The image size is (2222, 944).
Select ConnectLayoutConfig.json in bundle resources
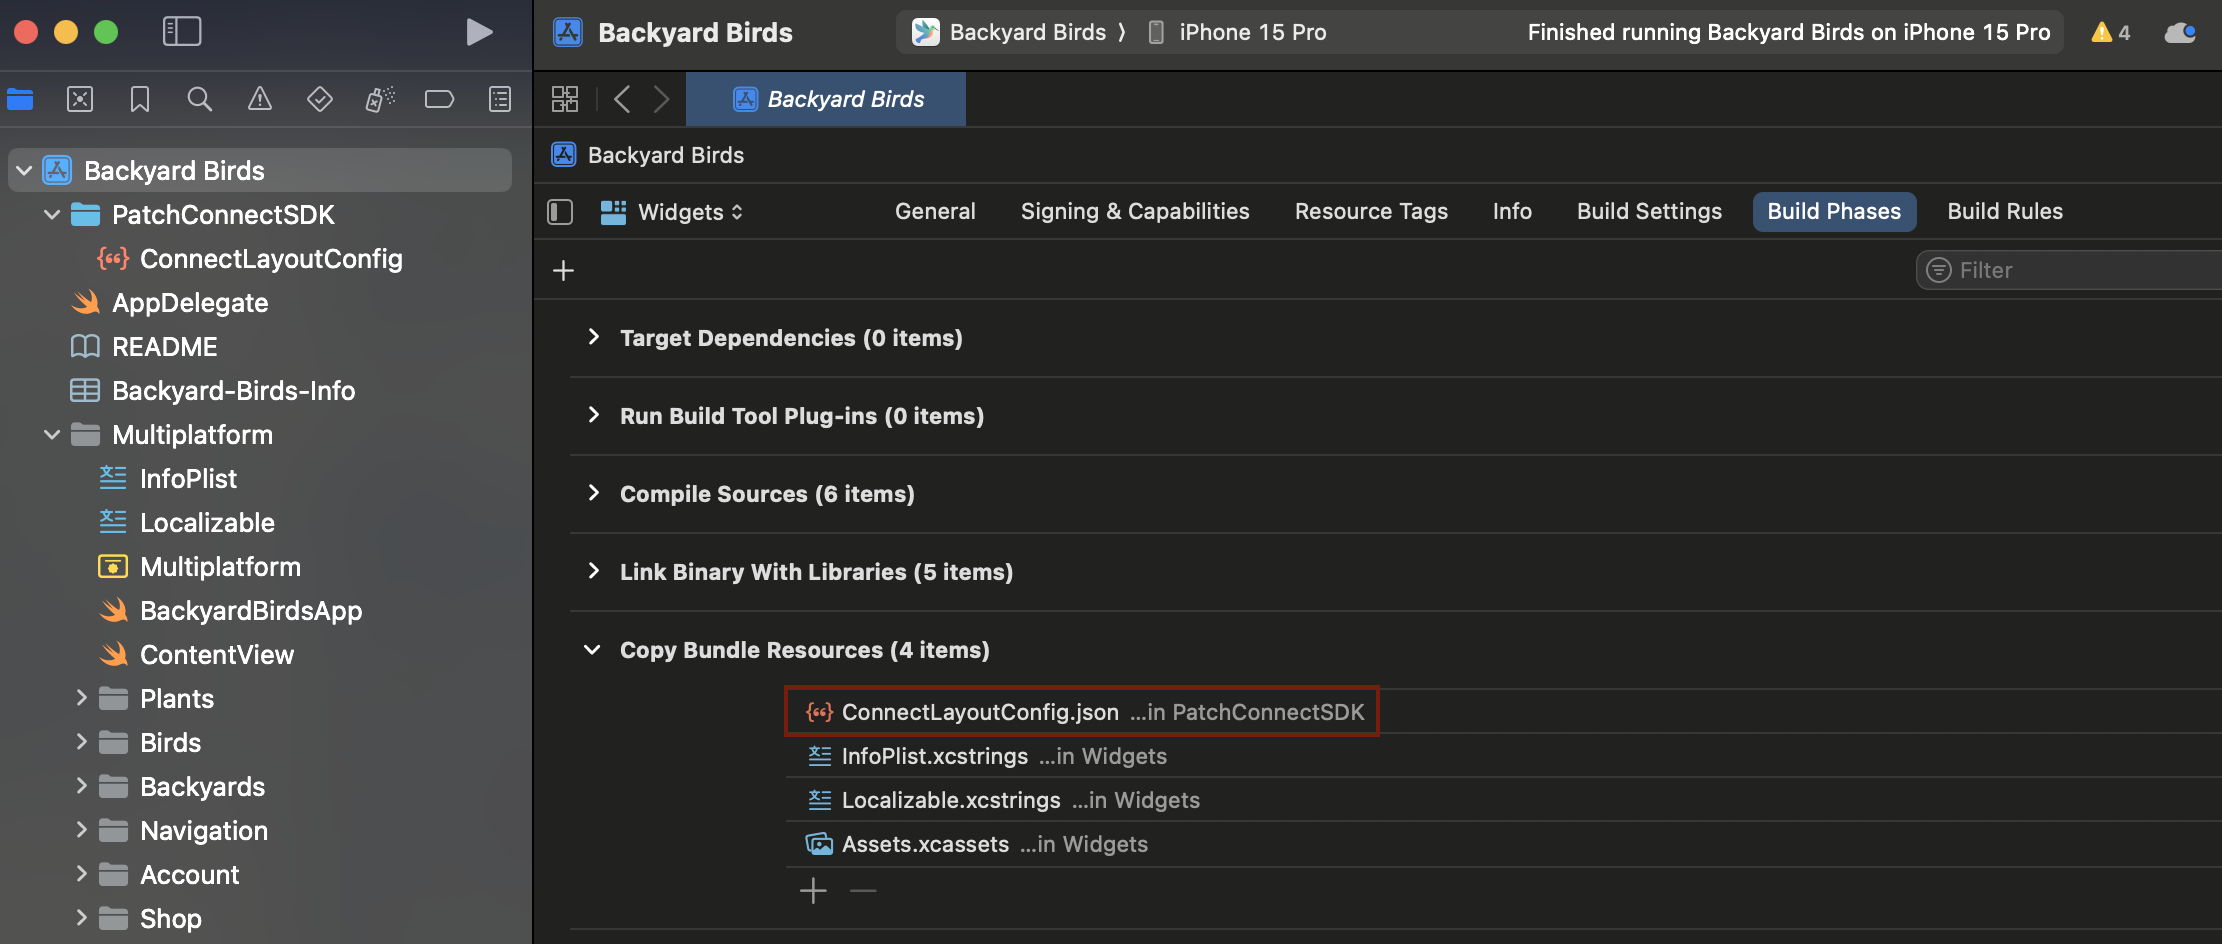1082,712
